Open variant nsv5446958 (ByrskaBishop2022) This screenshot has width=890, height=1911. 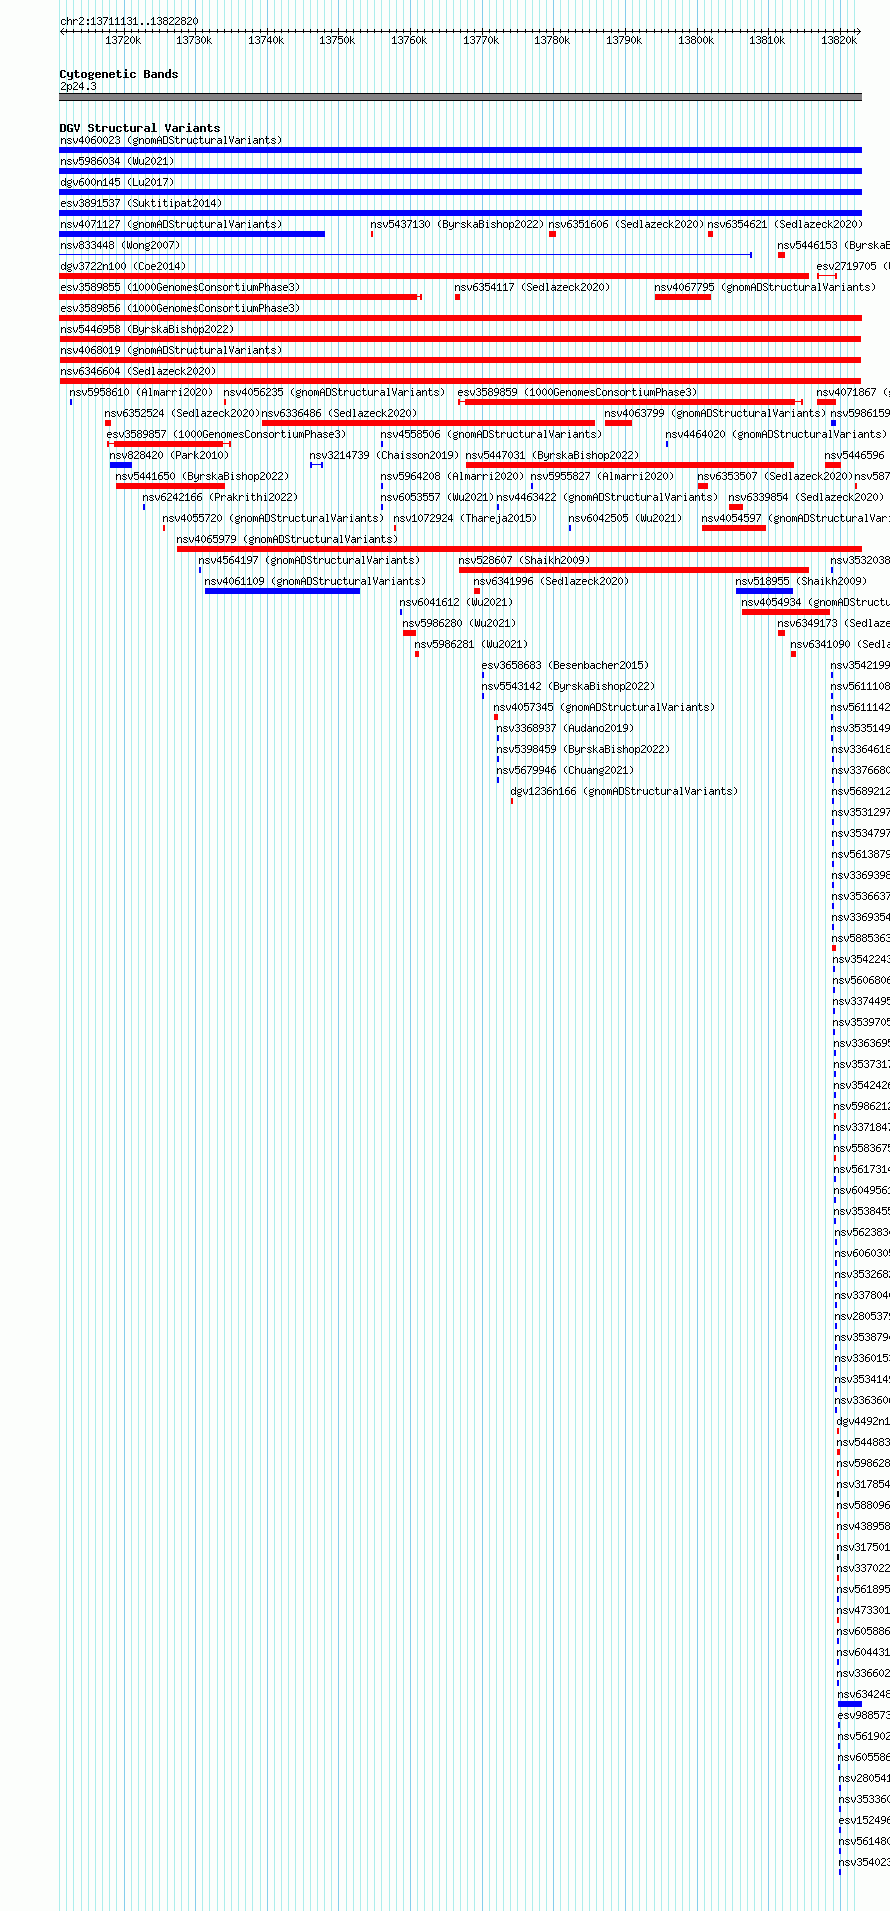(147, 329)
